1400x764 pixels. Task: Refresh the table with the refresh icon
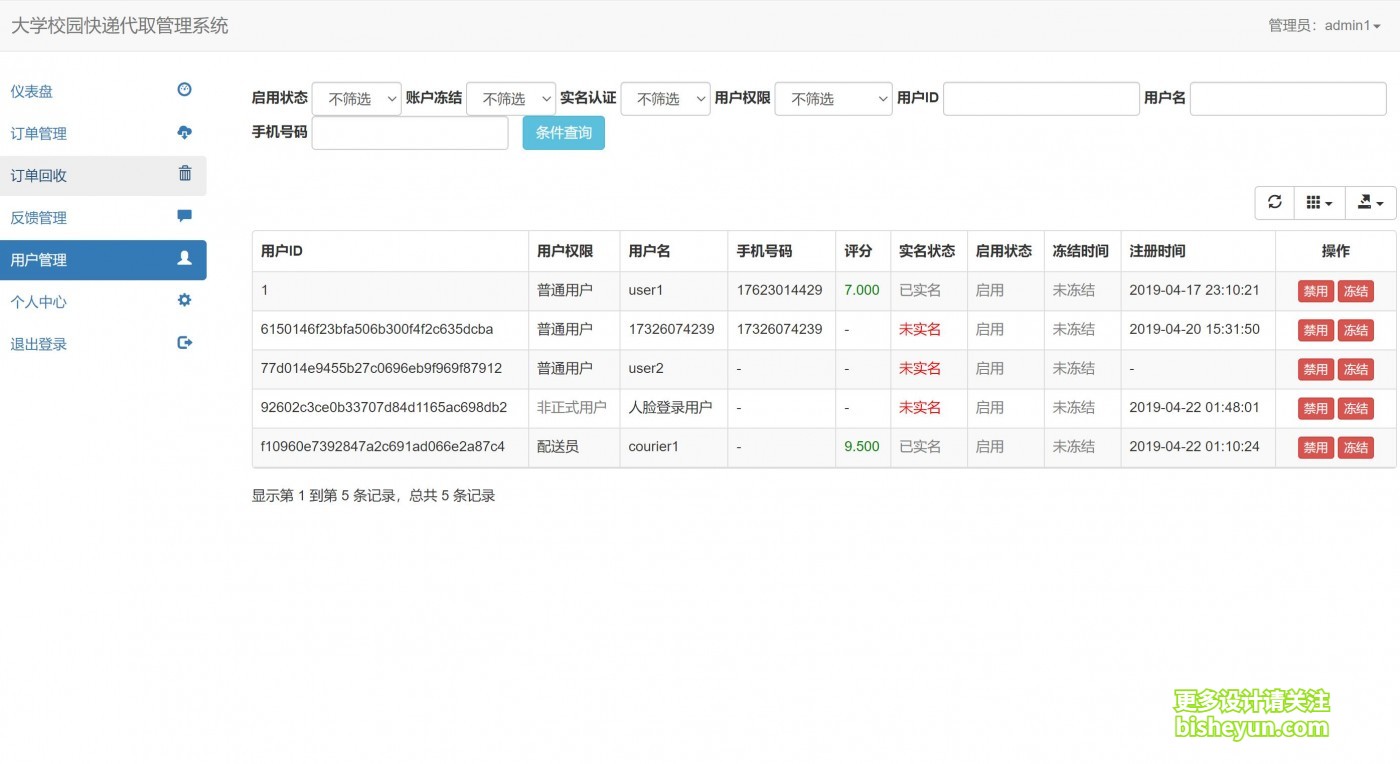(1274, 202)
